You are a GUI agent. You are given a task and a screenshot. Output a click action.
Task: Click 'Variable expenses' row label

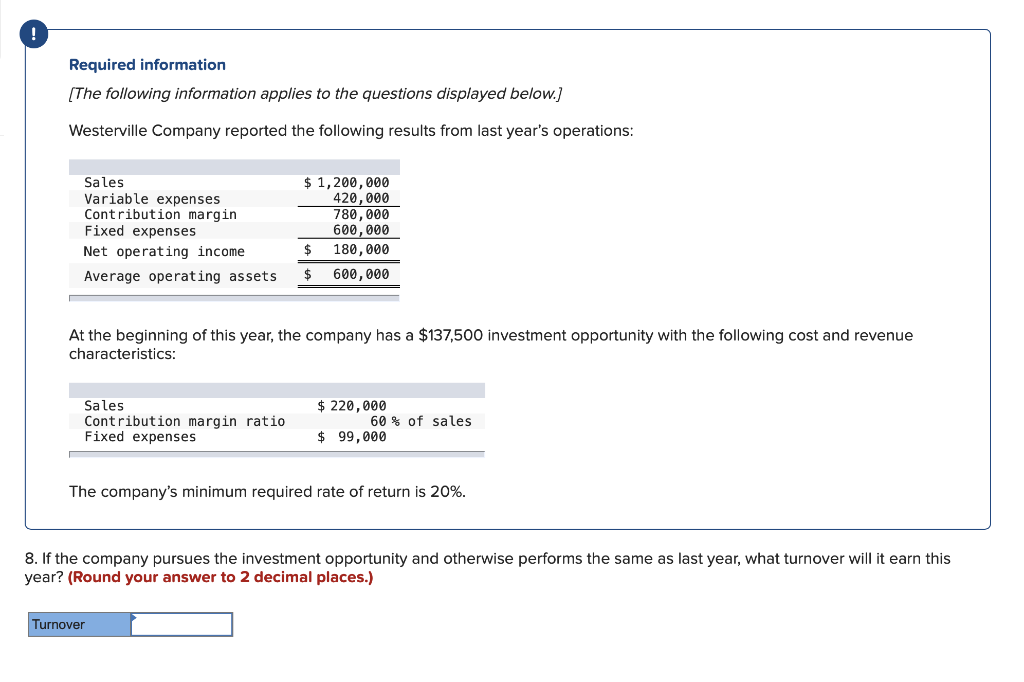(x=152, y=199)
